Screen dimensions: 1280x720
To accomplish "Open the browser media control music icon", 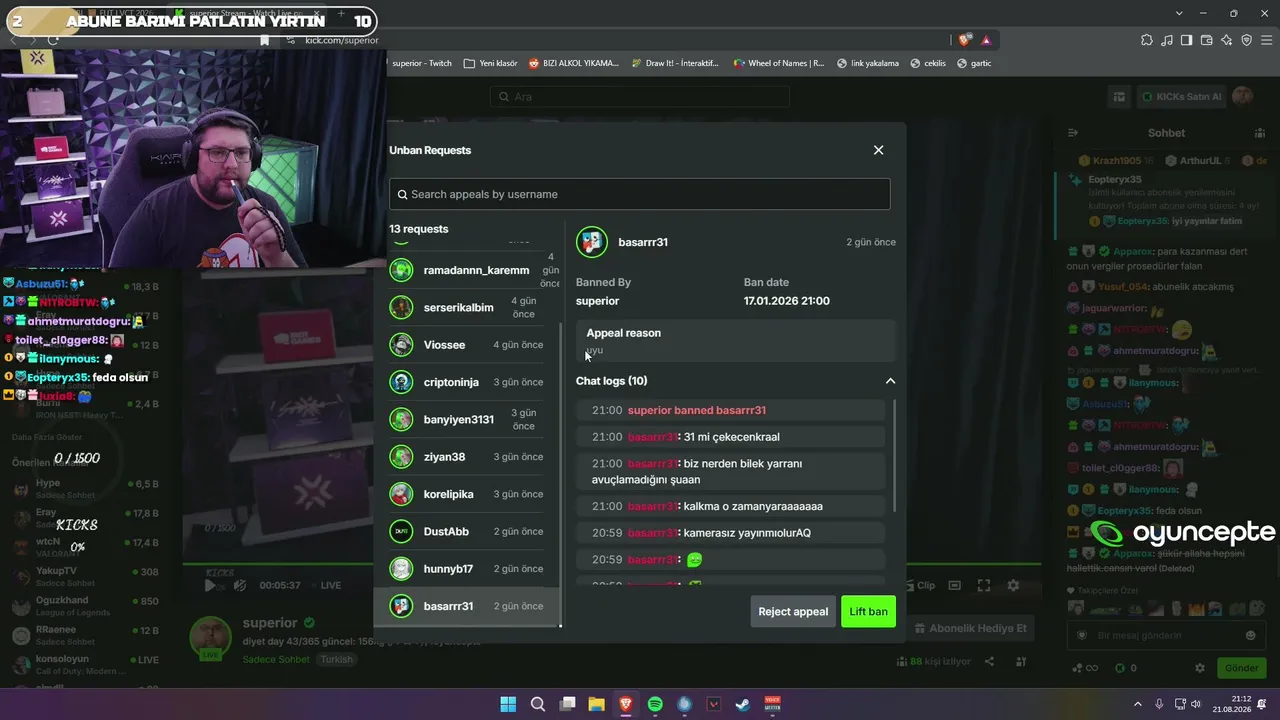I will click(1166, 40).
